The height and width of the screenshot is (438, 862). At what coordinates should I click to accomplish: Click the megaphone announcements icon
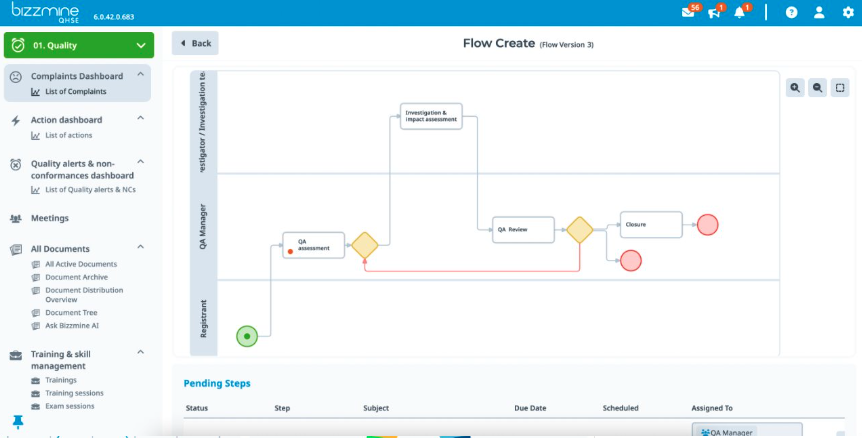pyautogui.click(x=716, y=13)
